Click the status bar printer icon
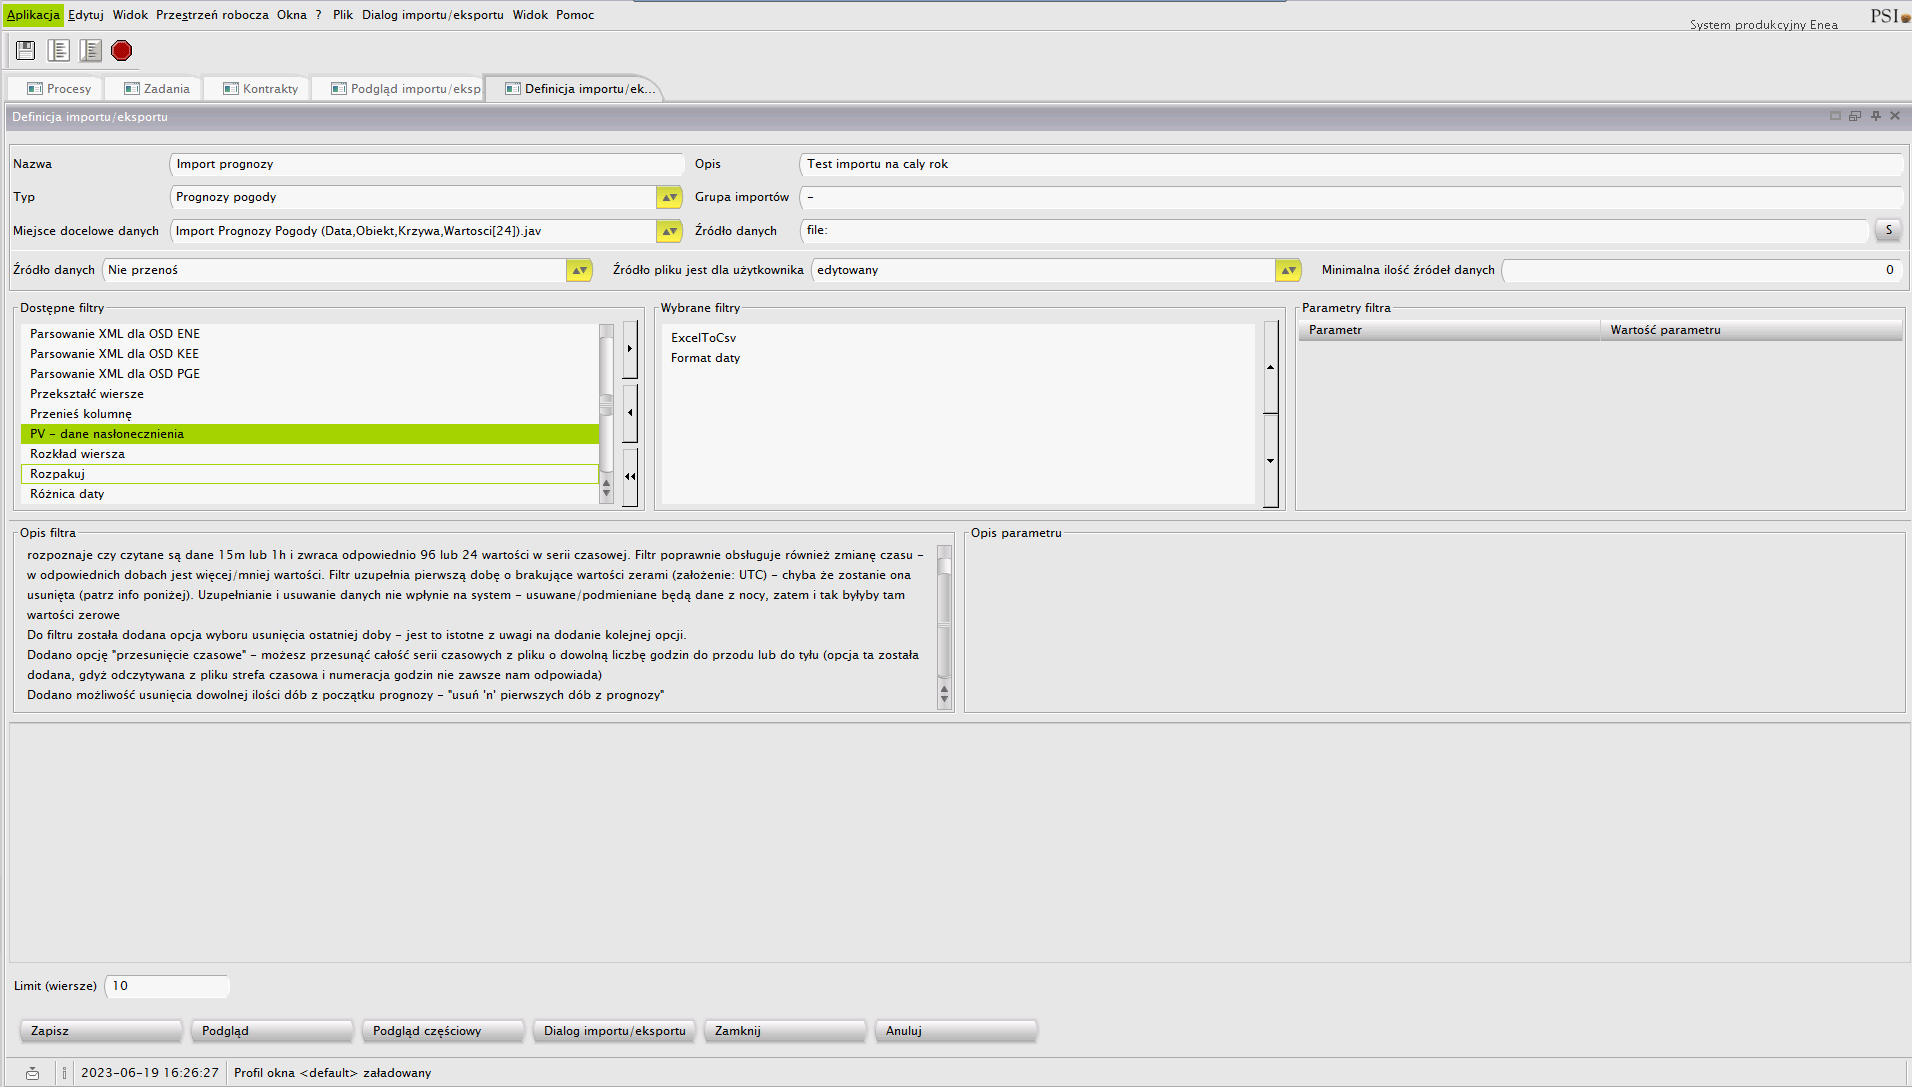The height and width of the screenshot is (1087, 1912). [x=32, y=1073]
